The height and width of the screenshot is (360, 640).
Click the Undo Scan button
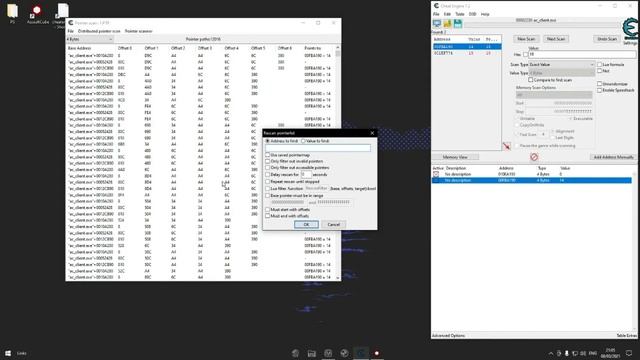click(x=607, y=39)
